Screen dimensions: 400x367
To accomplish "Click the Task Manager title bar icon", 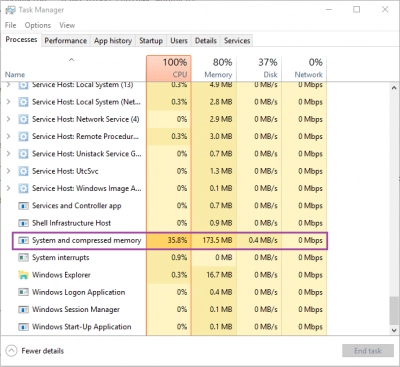I will (10, 10).
